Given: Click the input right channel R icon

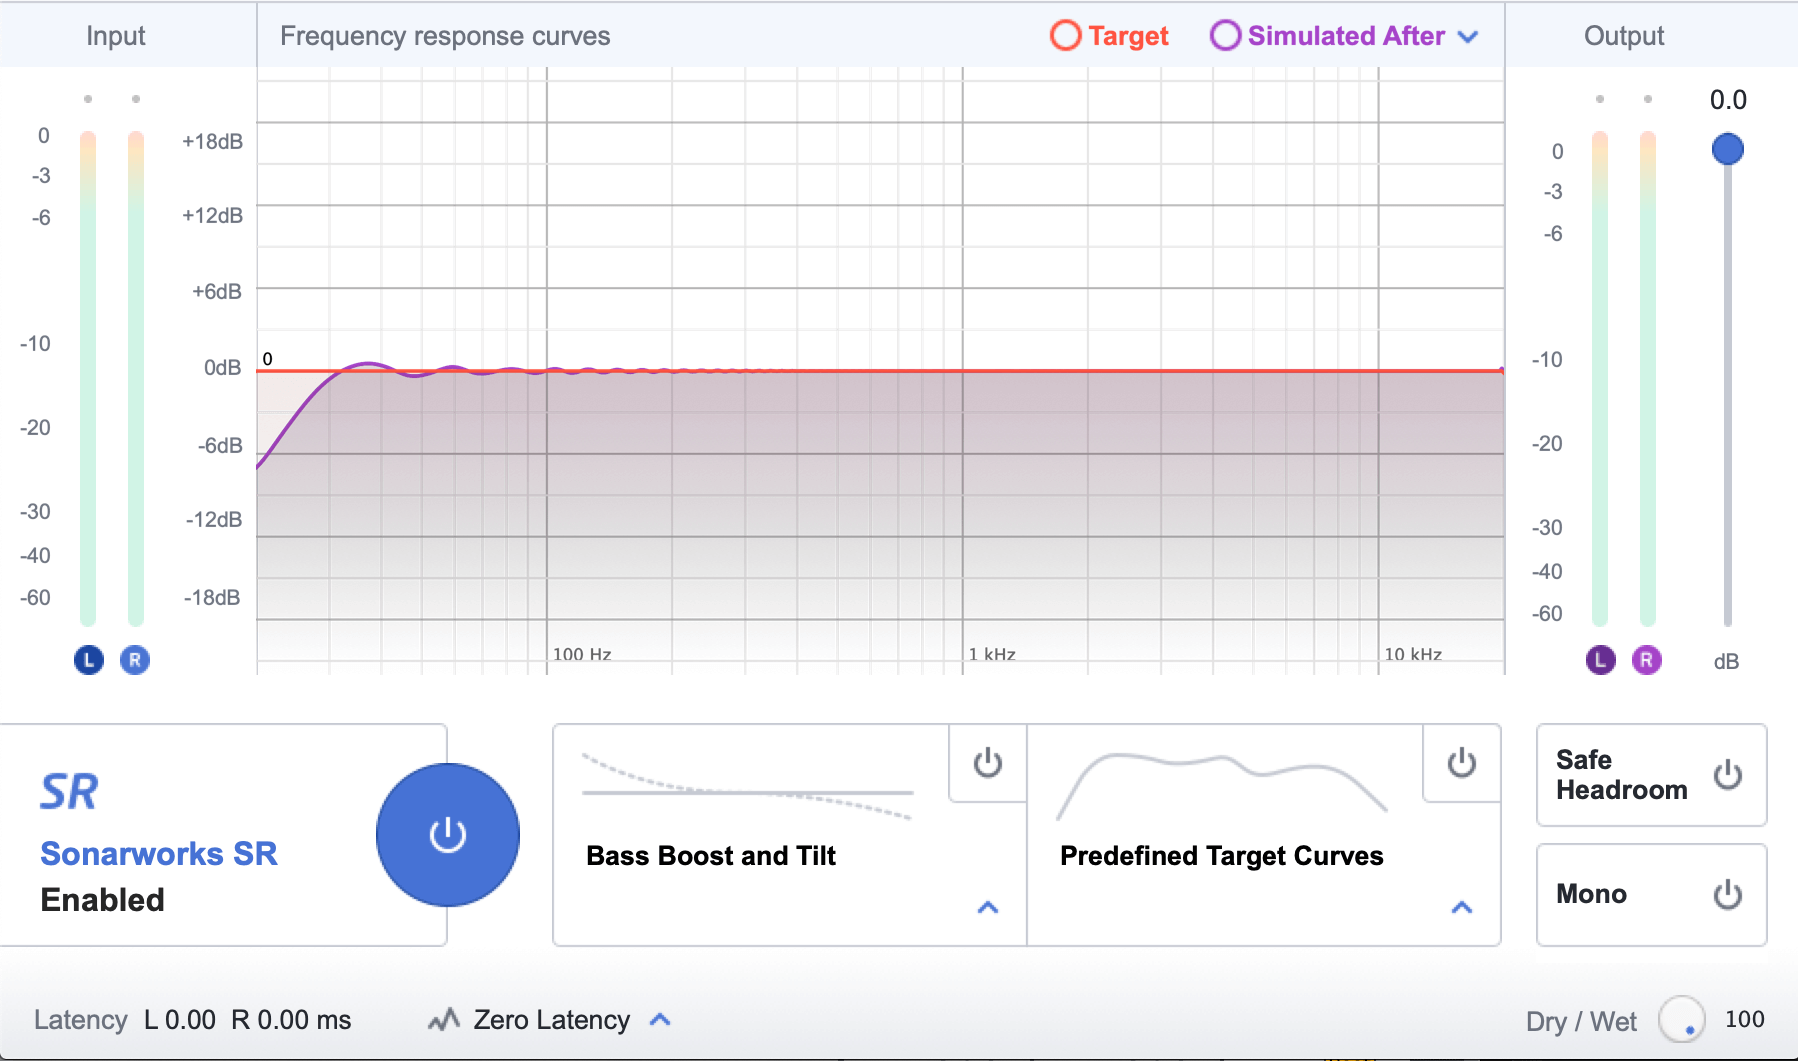Looking at the screenshot, I should (135, 660).
